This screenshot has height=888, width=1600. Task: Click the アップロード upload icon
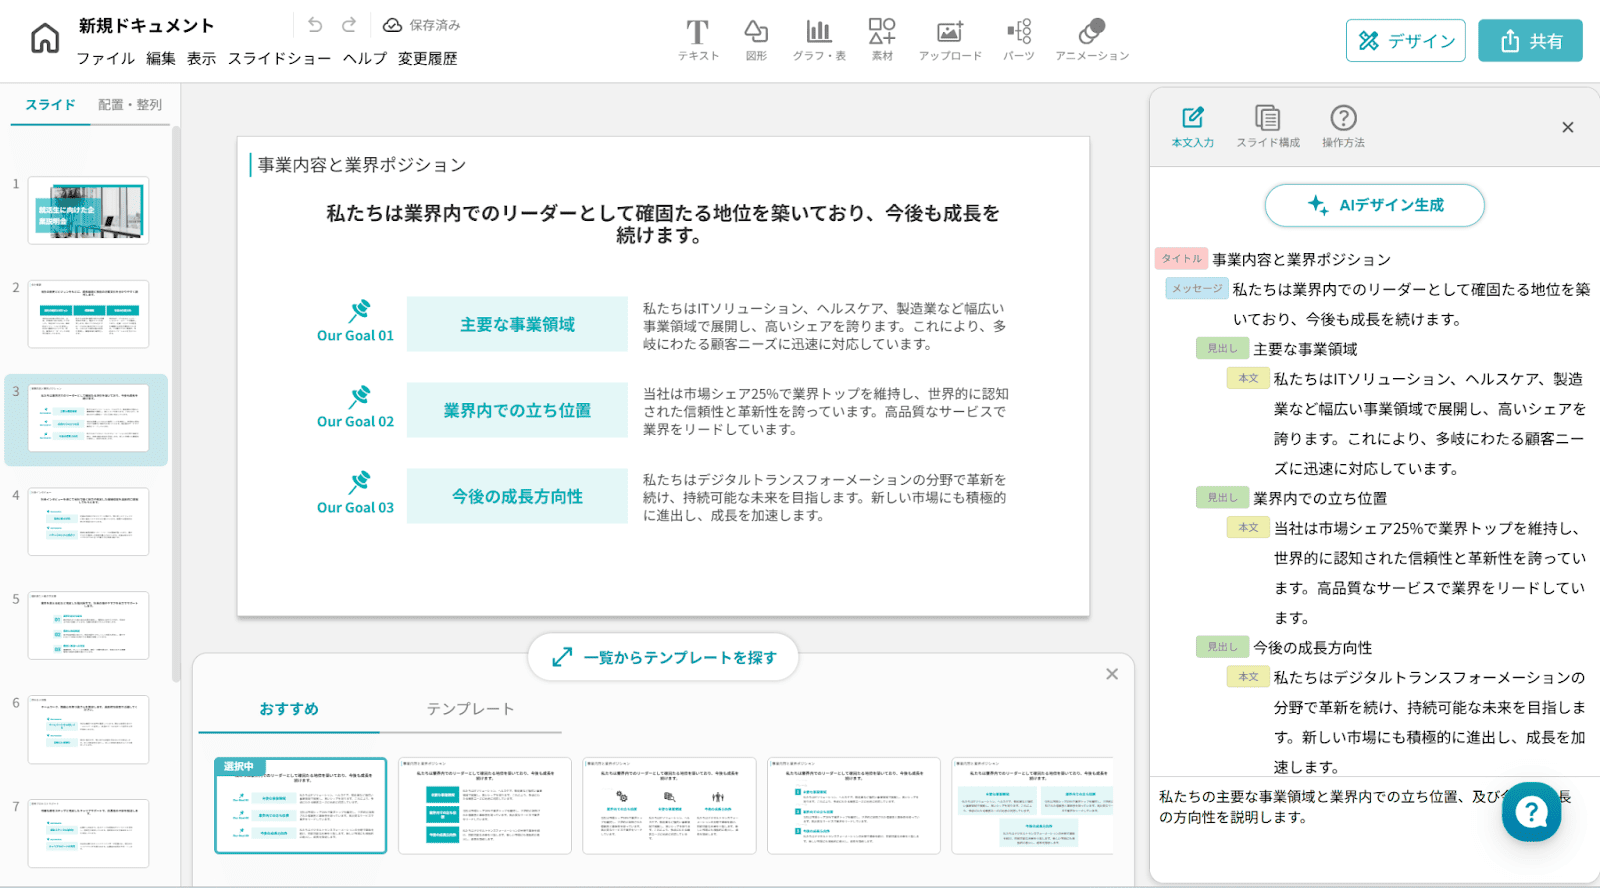coord(949,40)
